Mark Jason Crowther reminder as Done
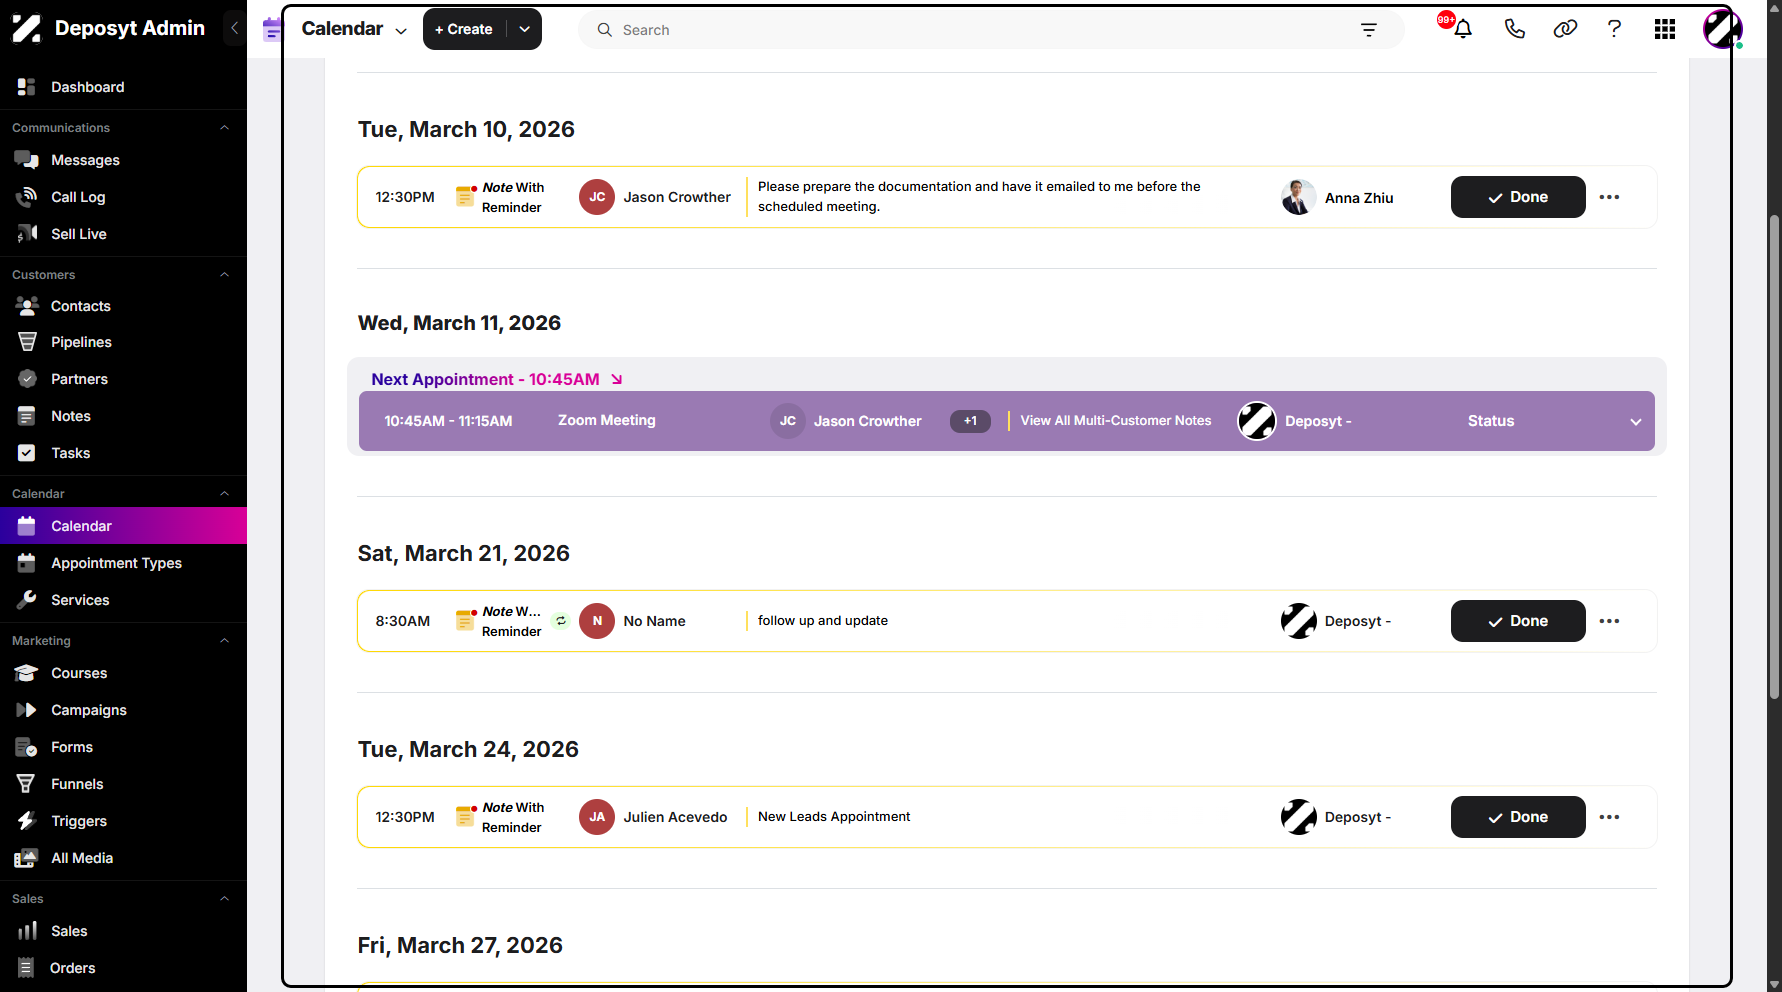 click(1518, 197)
